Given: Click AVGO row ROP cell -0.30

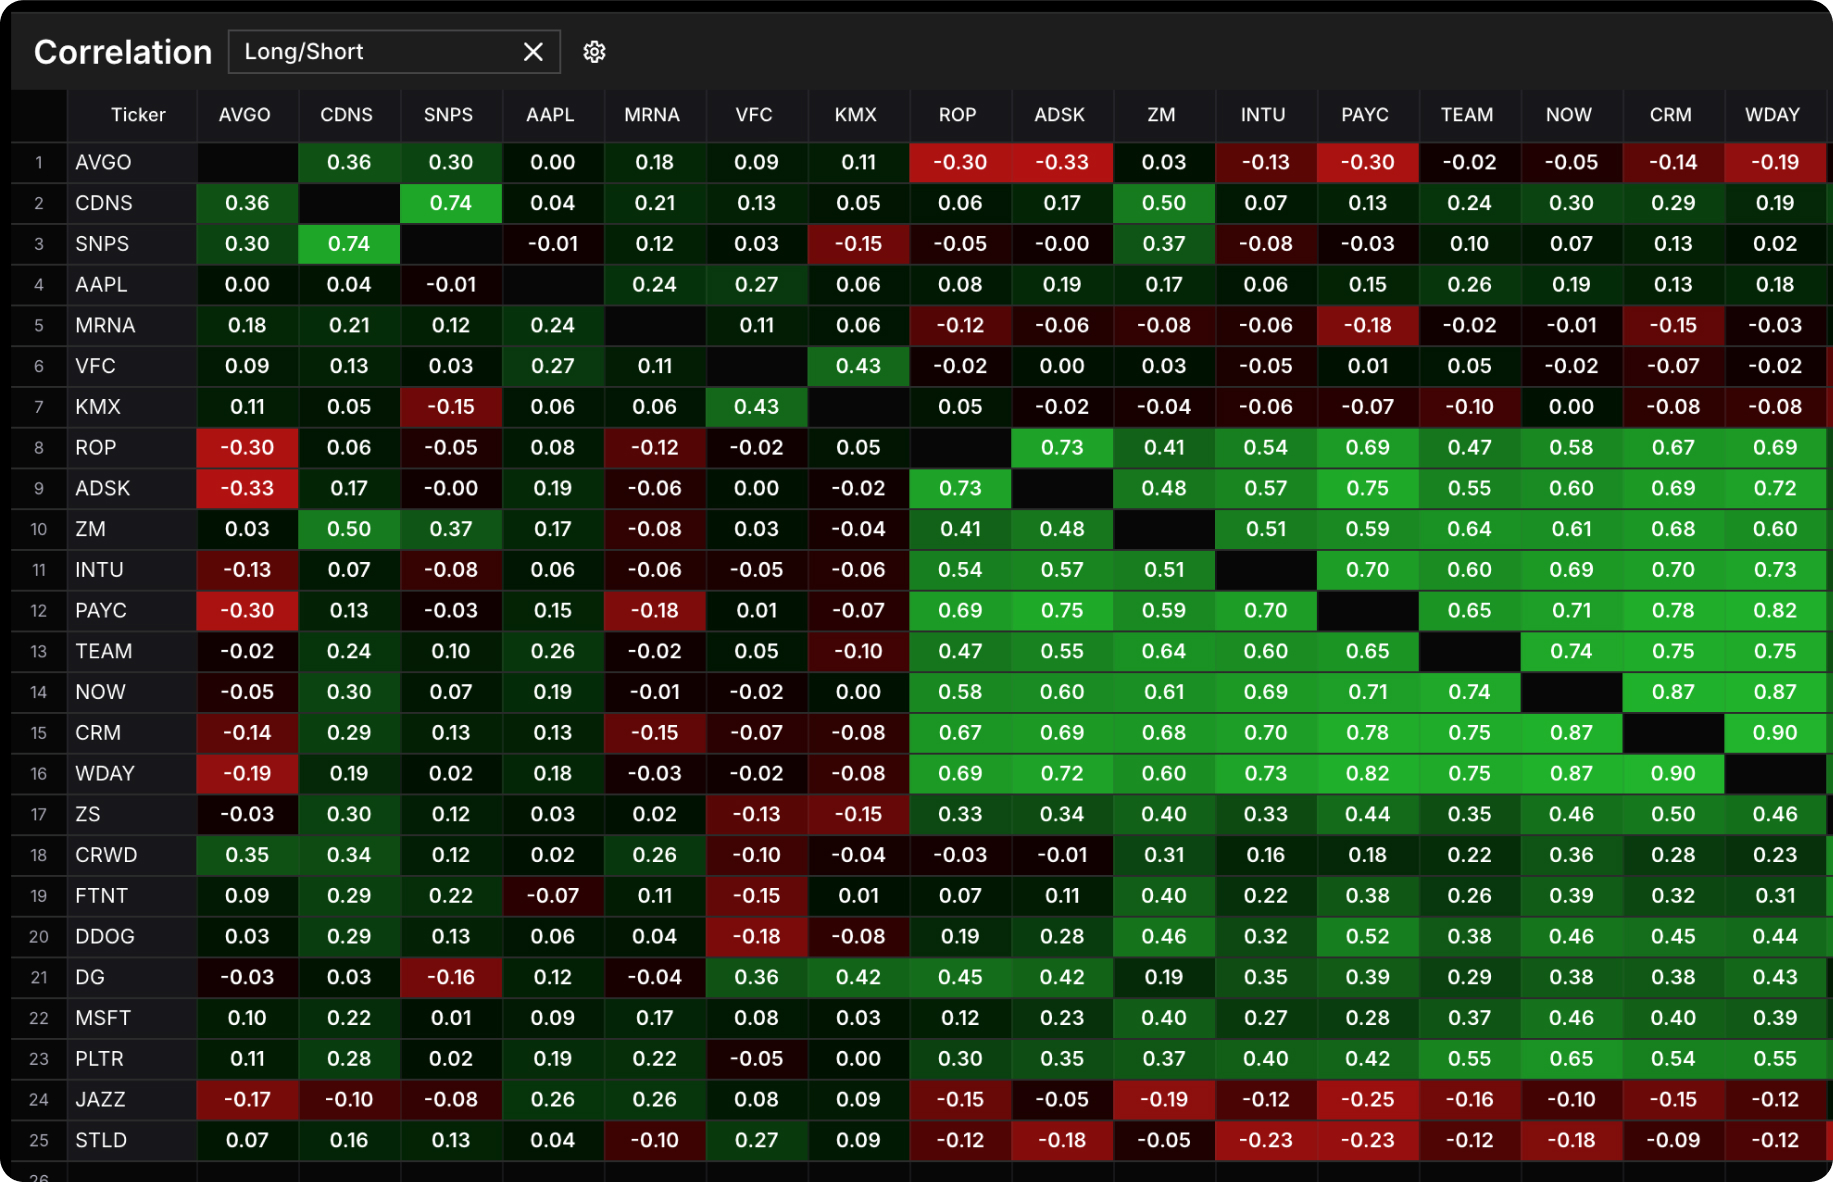Looking at the screenshot, I should pyautogui.click(x=960, y=162).
